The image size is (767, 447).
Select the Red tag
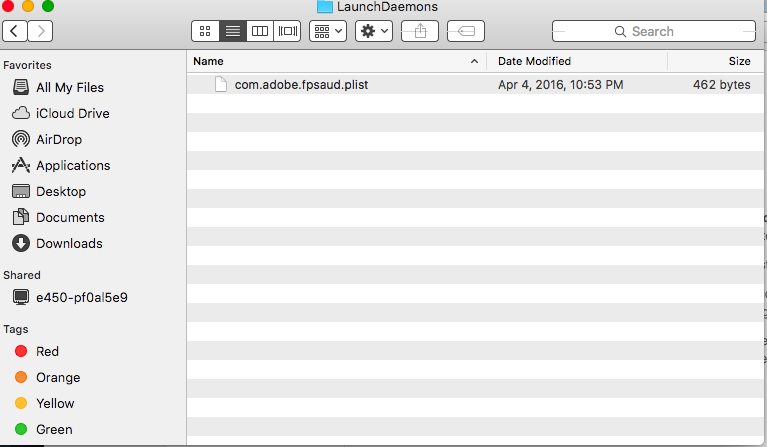pyautogui.click(x=47, y=351)
